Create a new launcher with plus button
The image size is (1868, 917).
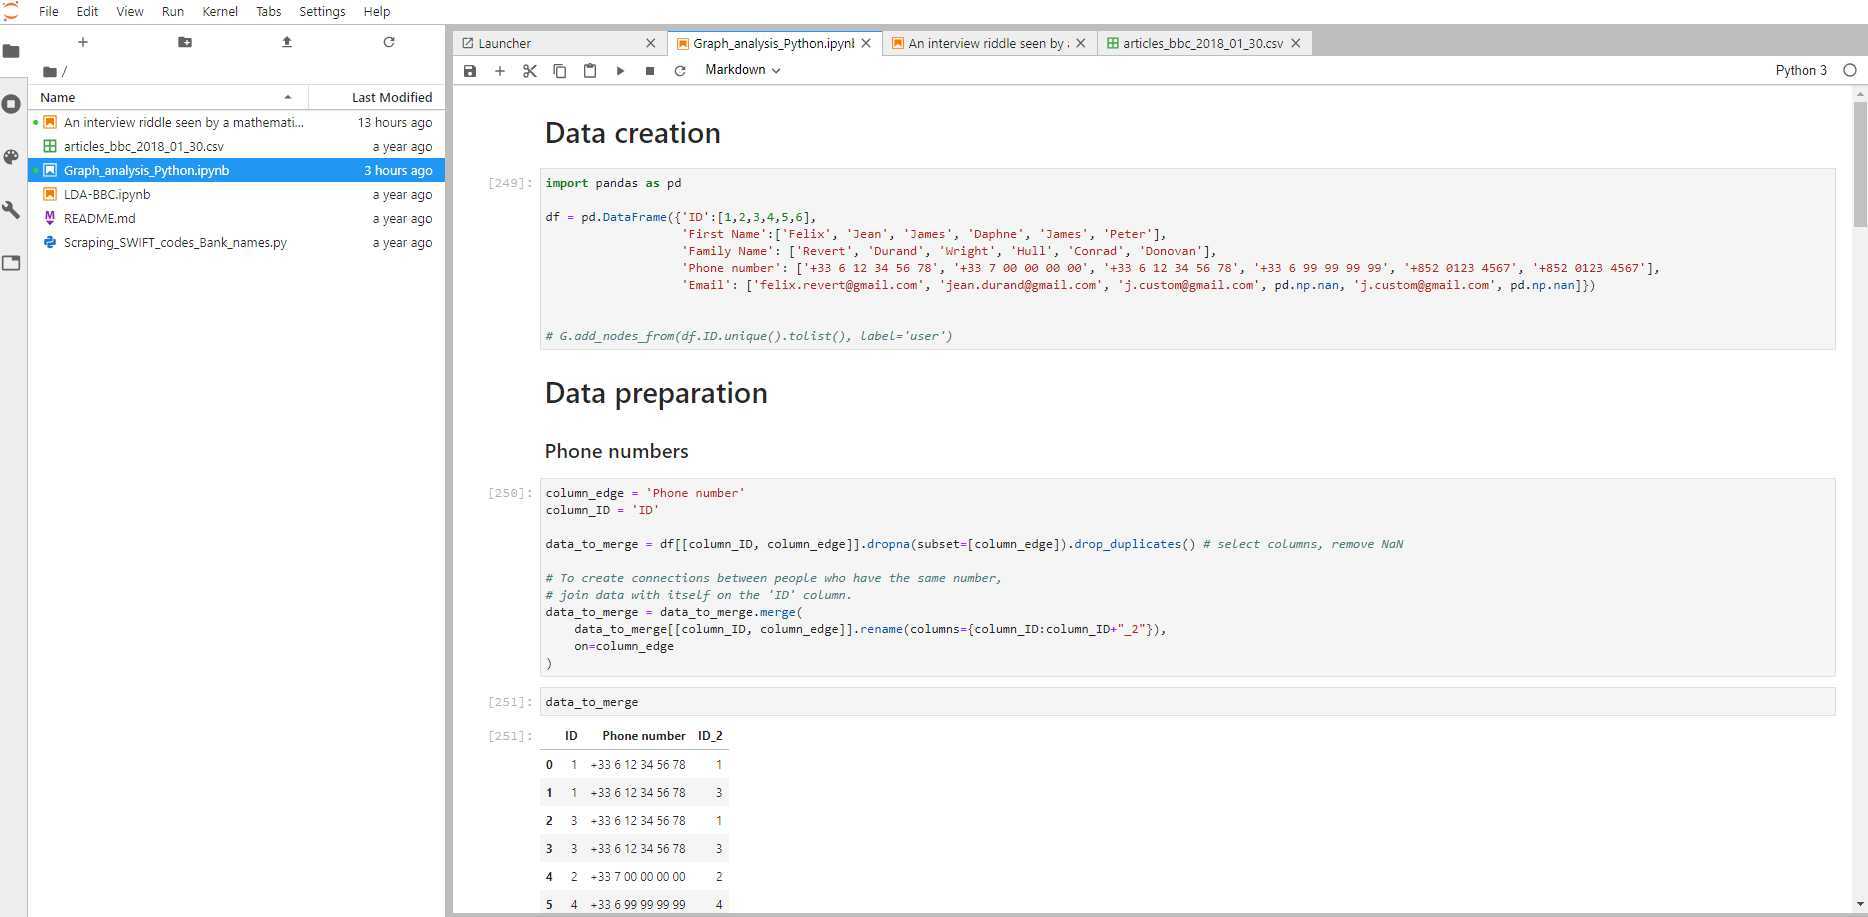point(83,42)
